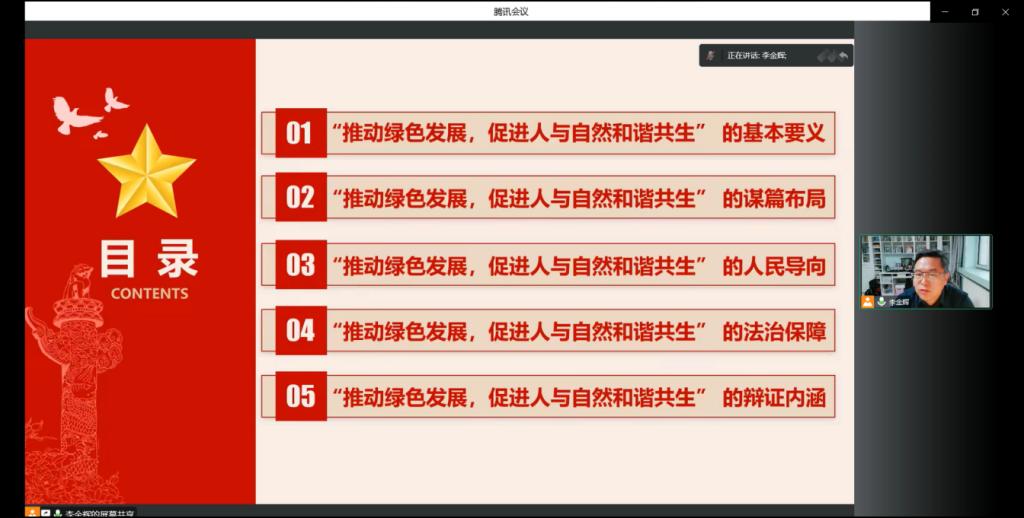Click the screen share icon in bottom bar
1024x518 pixels.
click(x=46, y=512)
